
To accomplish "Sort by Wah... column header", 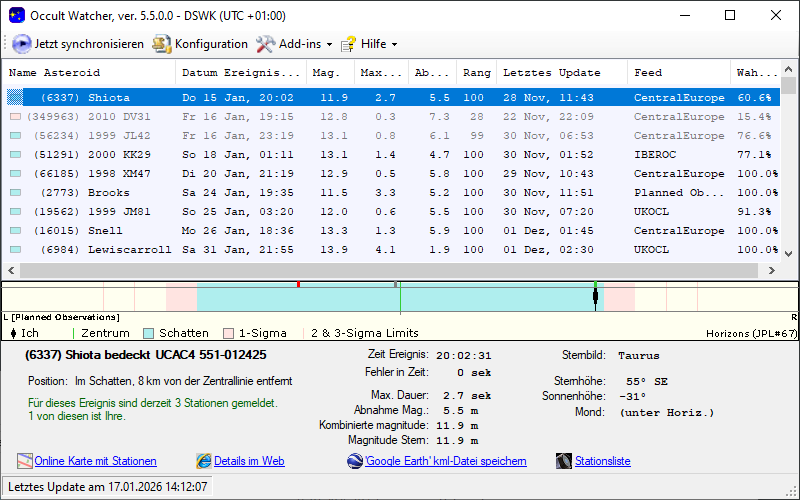I will point(755,72).
